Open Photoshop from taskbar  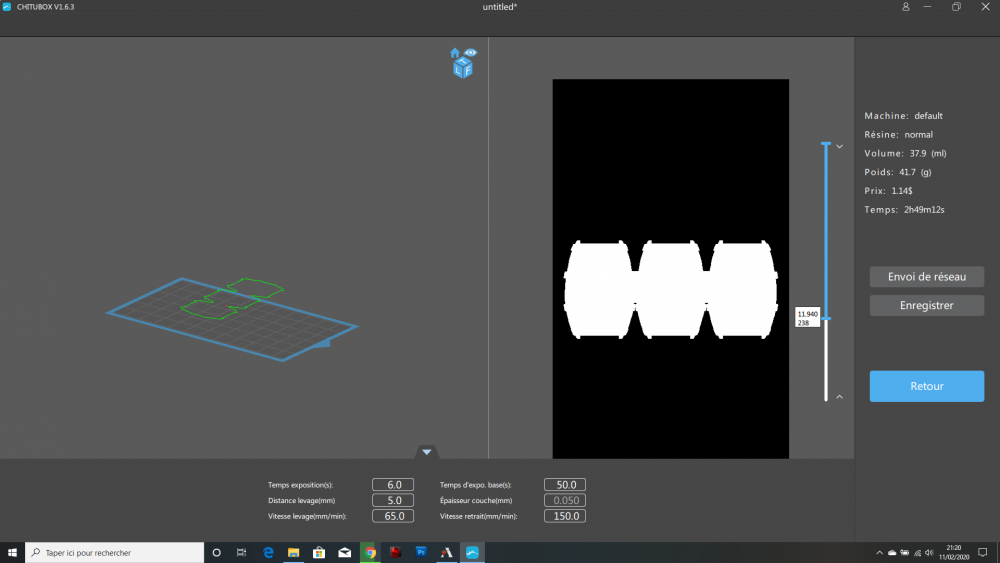click(421, 553)
